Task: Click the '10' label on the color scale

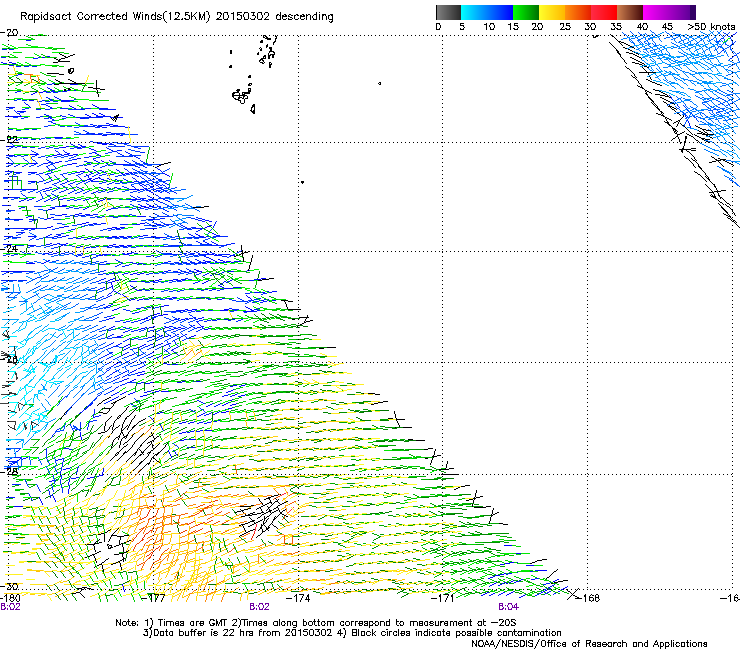Action: click(489, 27)
